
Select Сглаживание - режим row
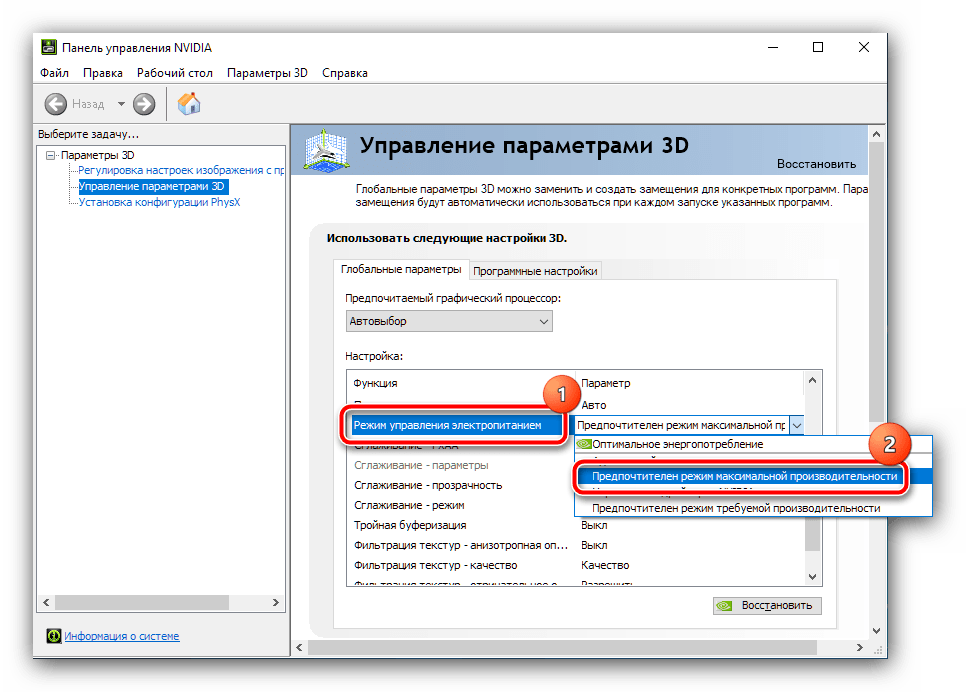pos(409,505)
